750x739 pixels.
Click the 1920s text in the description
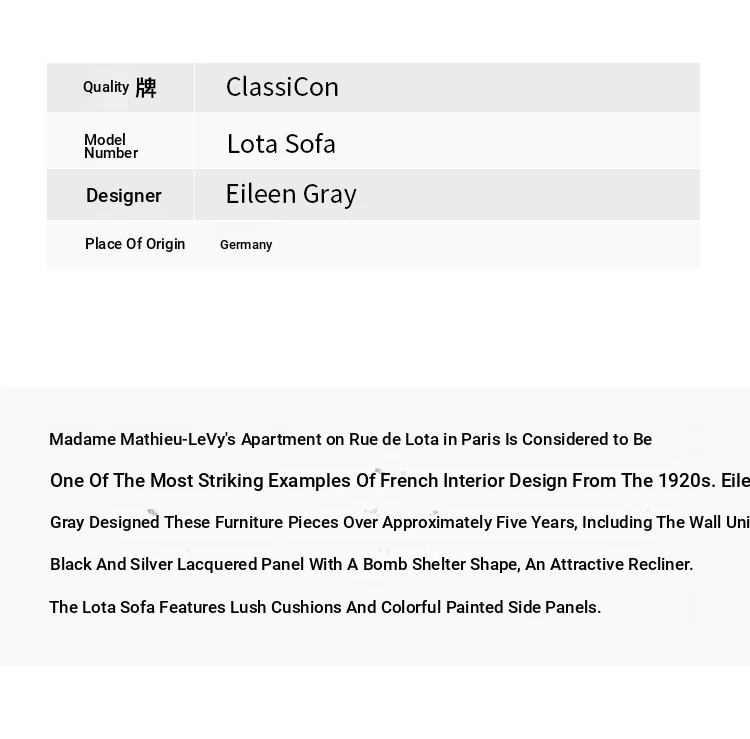point(684,481)
